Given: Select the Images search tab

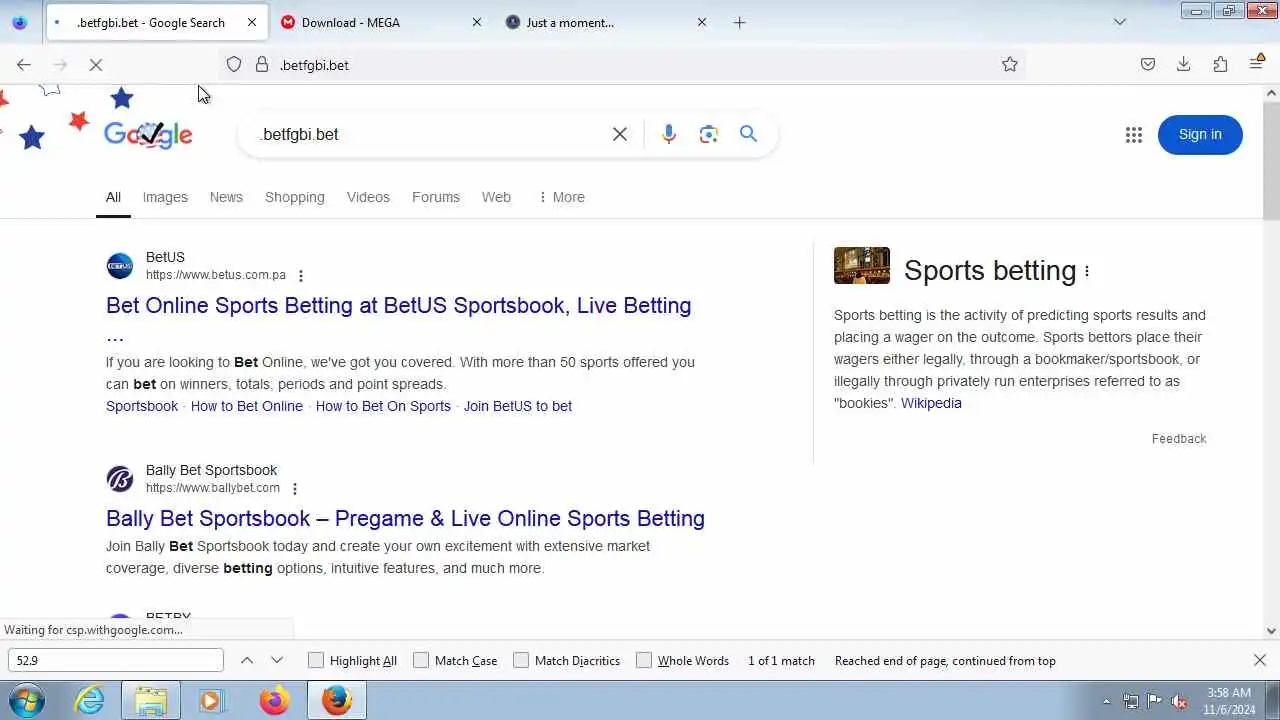Looking at the screenshot, I should 165,197.
